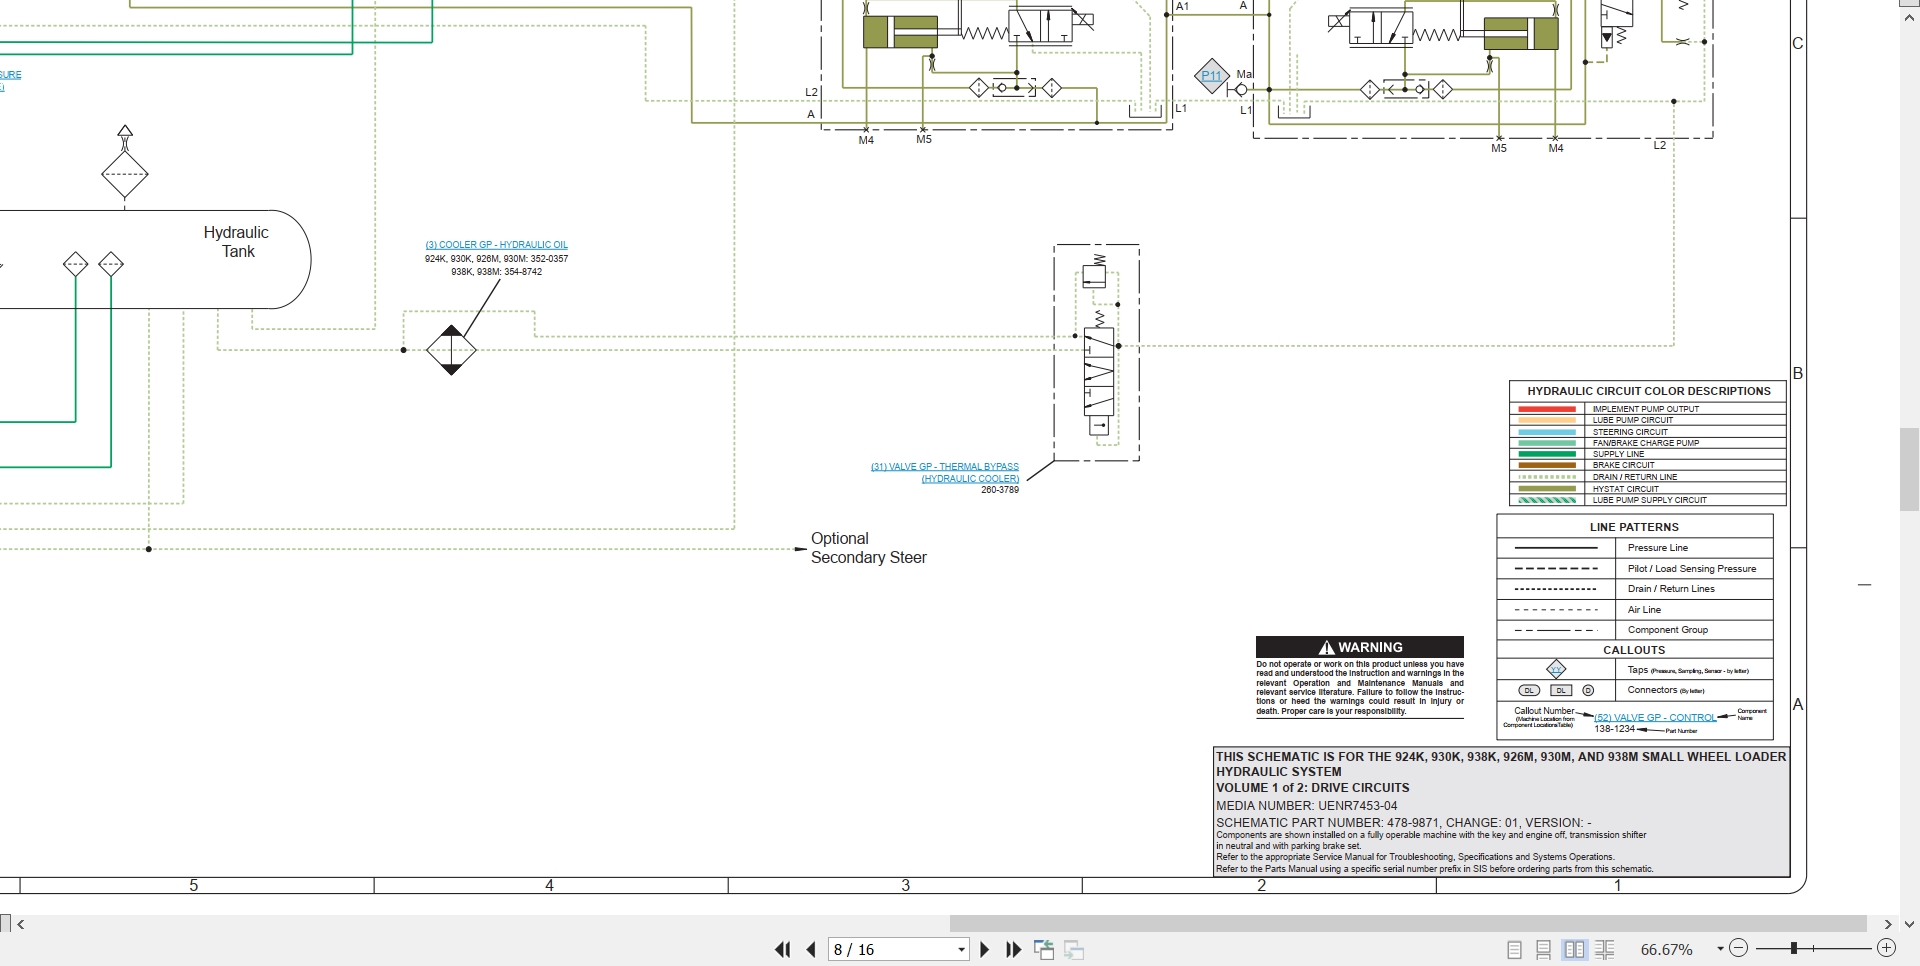
Task: Click the LINE PATTERNS table heading
Action: (x=1634, y=527)
